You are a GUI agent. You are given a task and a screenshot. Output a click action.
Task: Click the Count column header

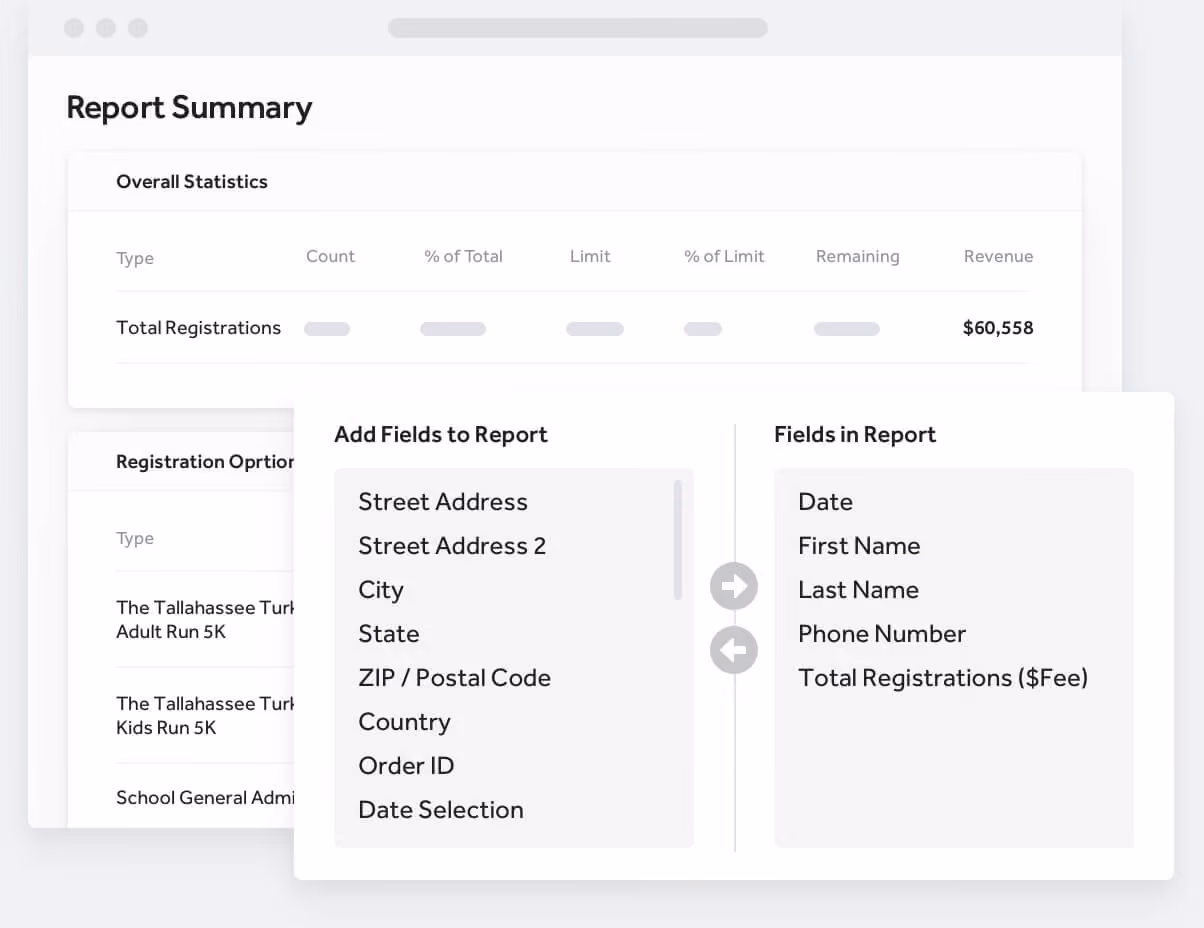coord(331,256)
